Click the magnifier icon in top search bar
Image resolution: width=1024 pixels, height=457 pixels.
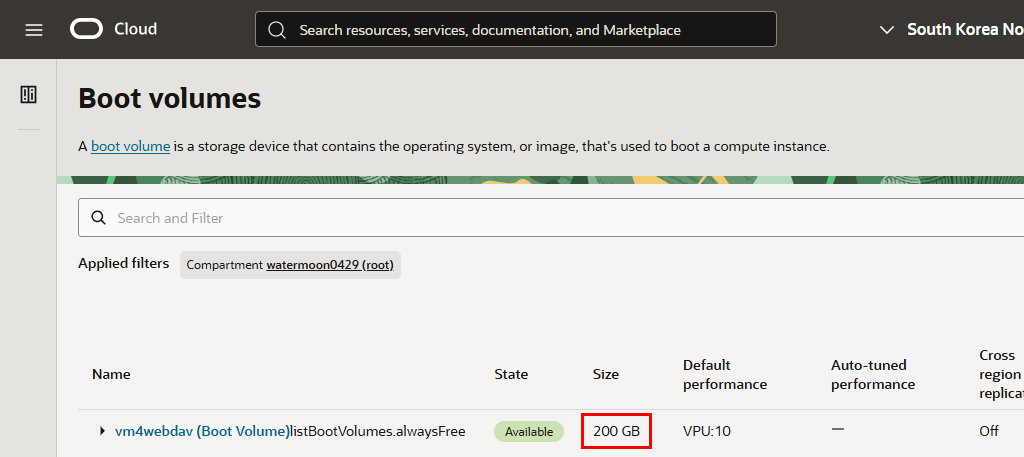tap(277, 30)
